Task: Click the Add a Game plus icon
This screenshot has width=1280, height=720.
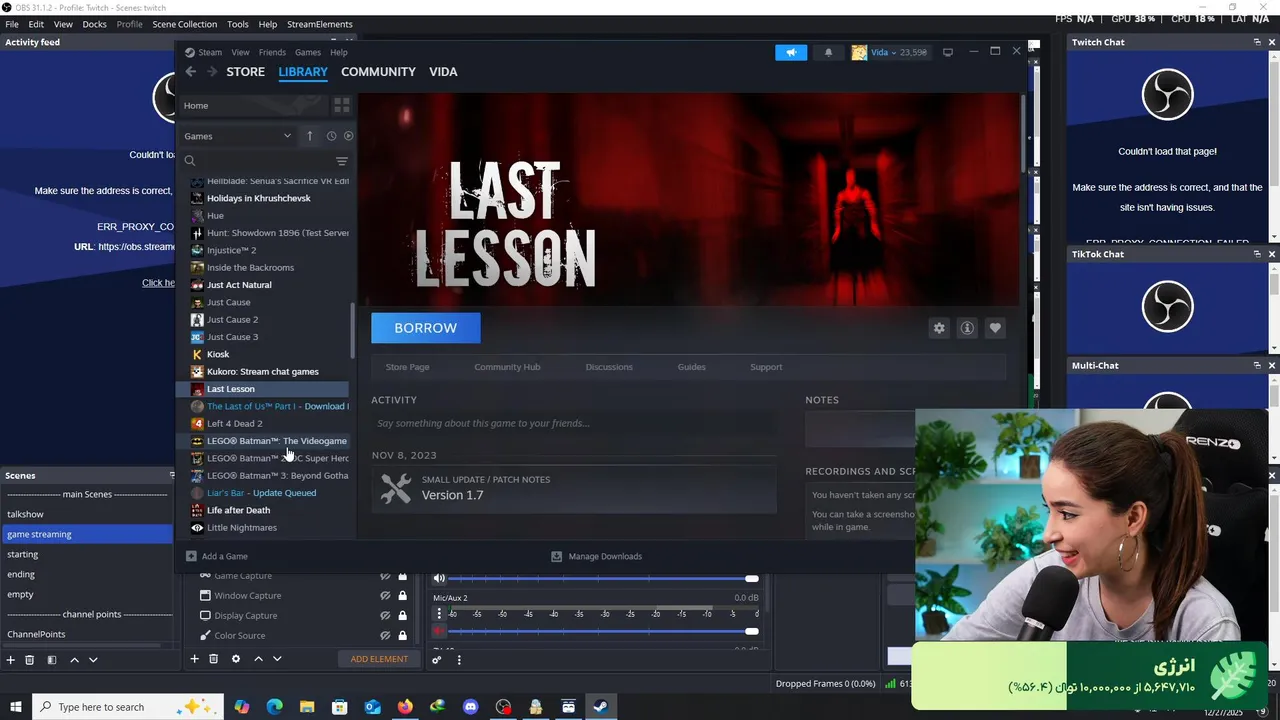Action: (x=191, y=556)
